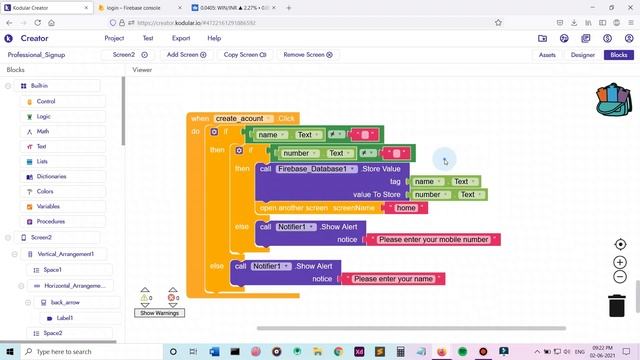Open the Lists blocks category
The height and width of the screenshot is (360, 640).
[42, 162]
